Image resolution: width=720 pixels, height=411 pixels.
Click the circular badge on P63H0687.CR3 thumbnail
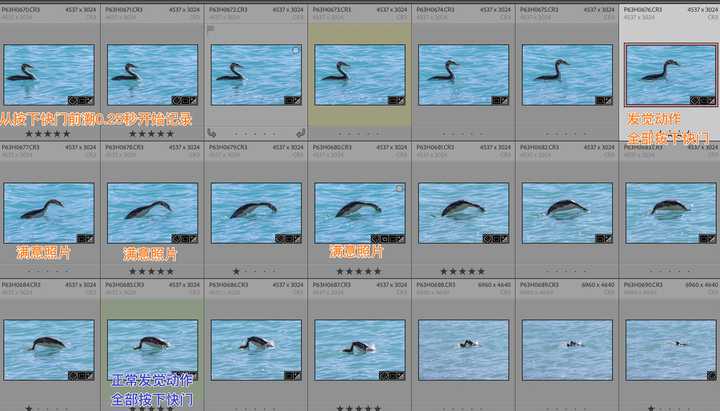point(383,376)
